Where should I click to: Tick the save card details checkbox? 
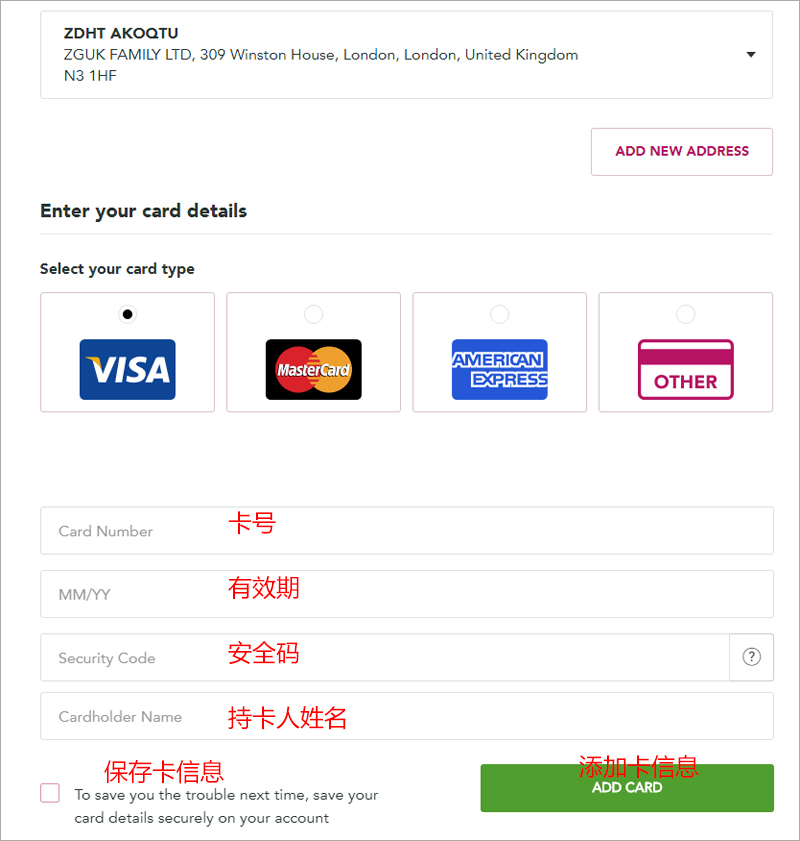pos(50,793)
